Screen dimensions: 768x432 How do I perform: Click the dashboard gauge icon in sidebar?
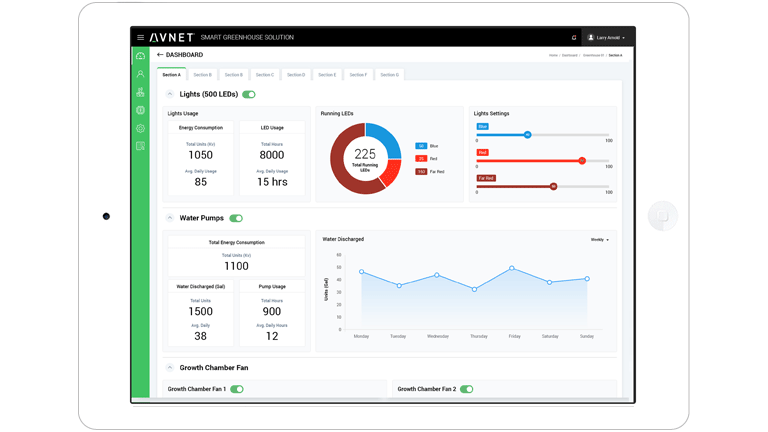140,56
